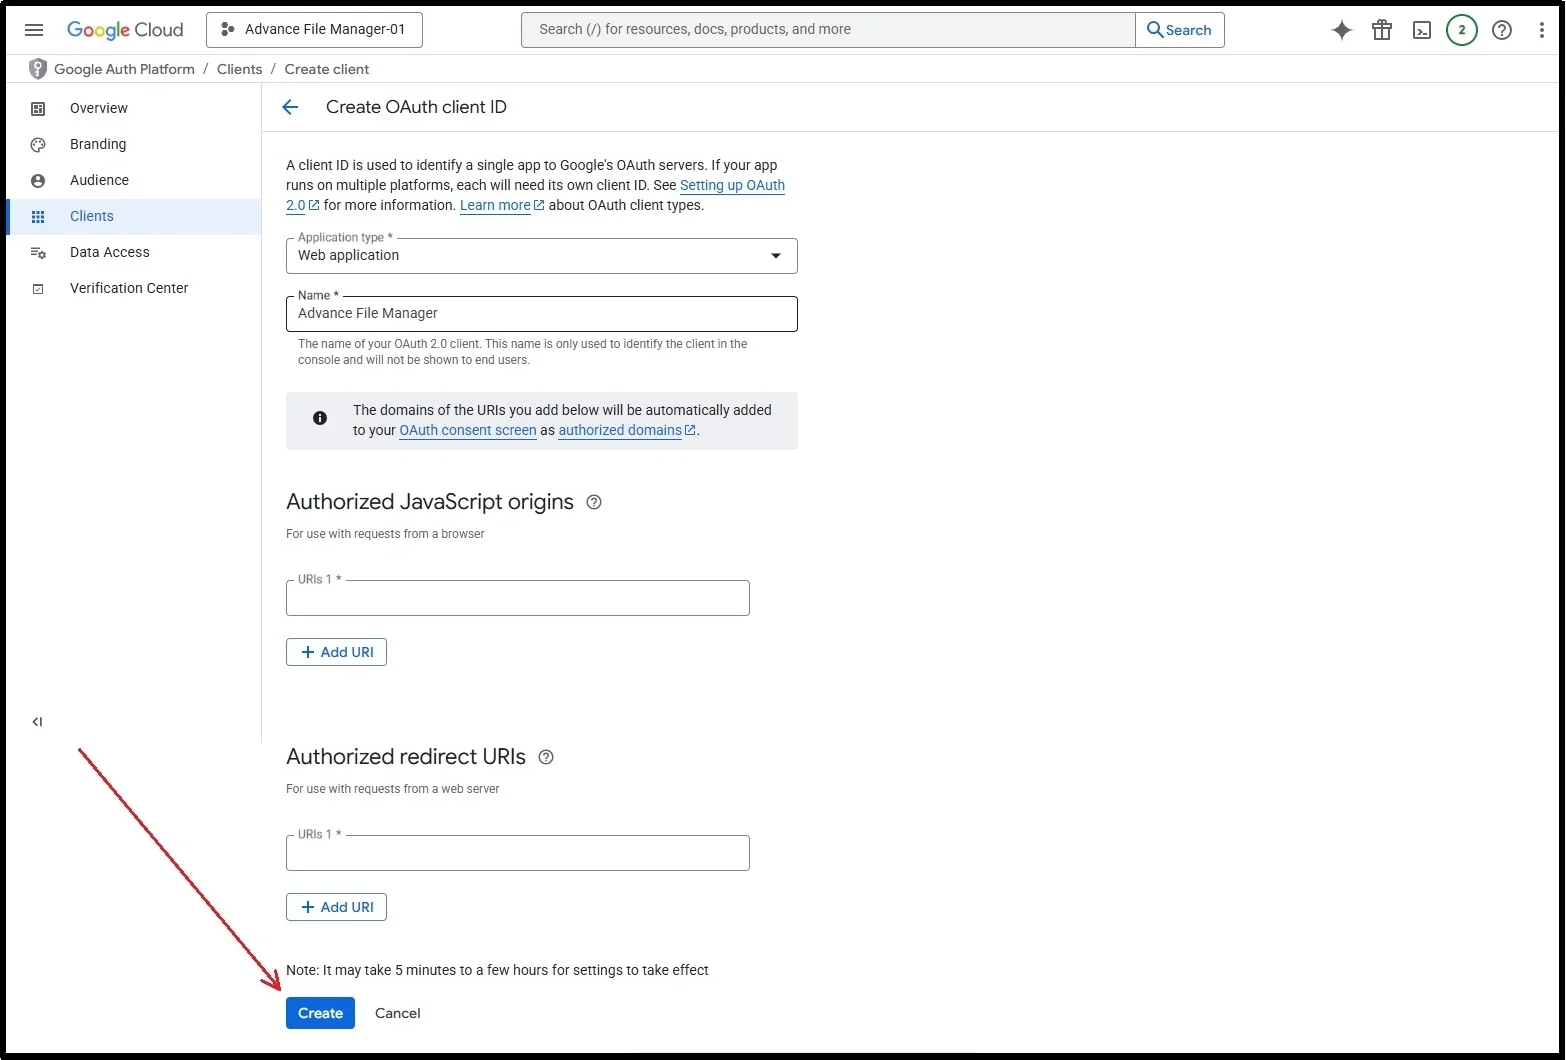Show help for Authorized JavaScript origins

(x=594, y=502)
